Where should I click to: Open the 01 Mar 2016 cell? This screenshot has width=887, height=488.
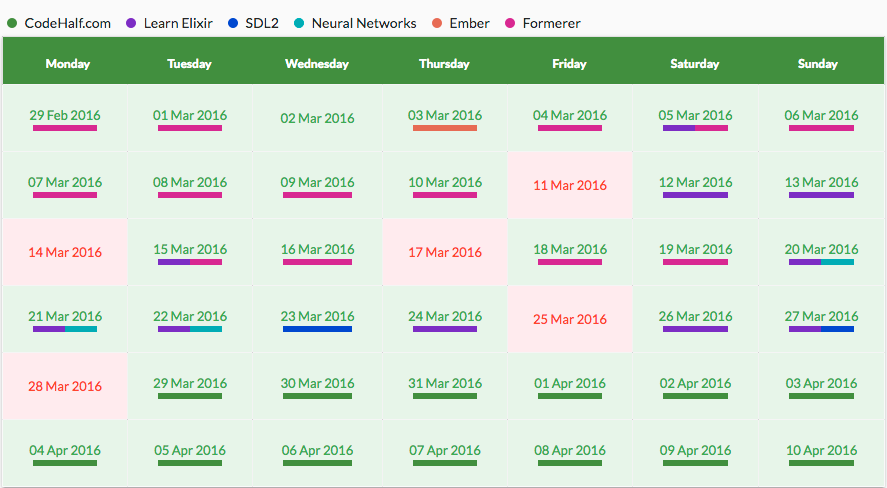coord(190,118)
